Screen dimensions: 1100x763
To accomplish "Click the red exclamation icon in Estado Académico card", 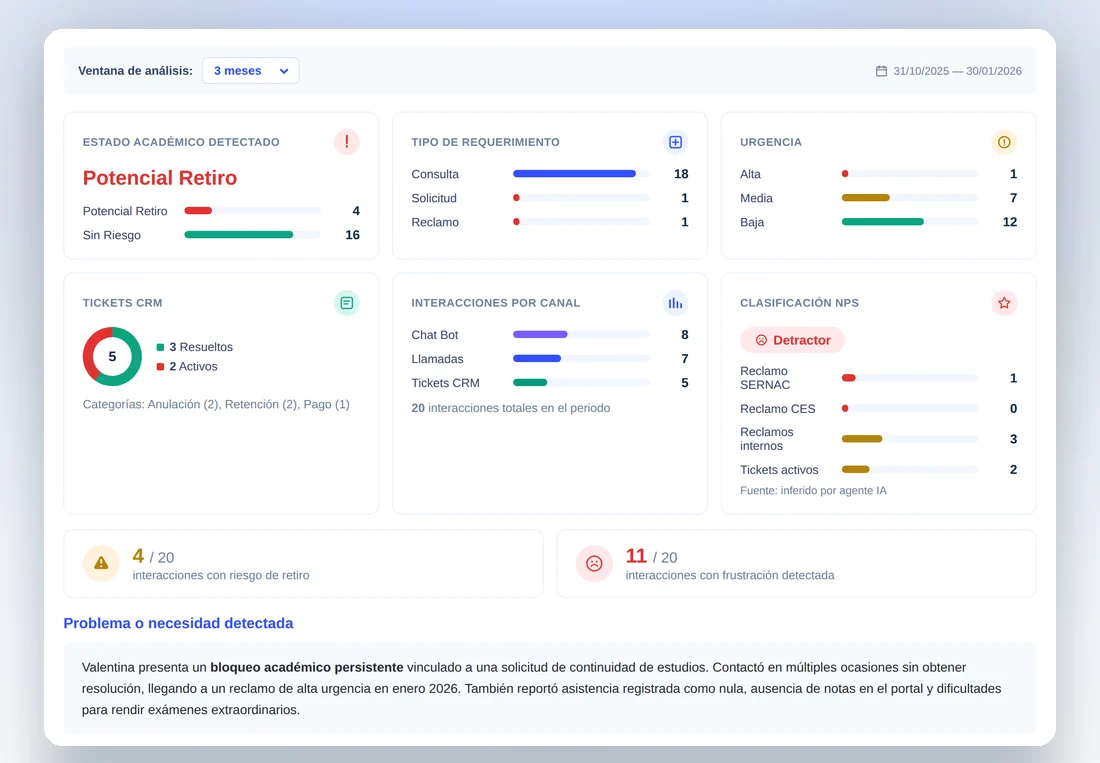I will [x=347, y=142].
